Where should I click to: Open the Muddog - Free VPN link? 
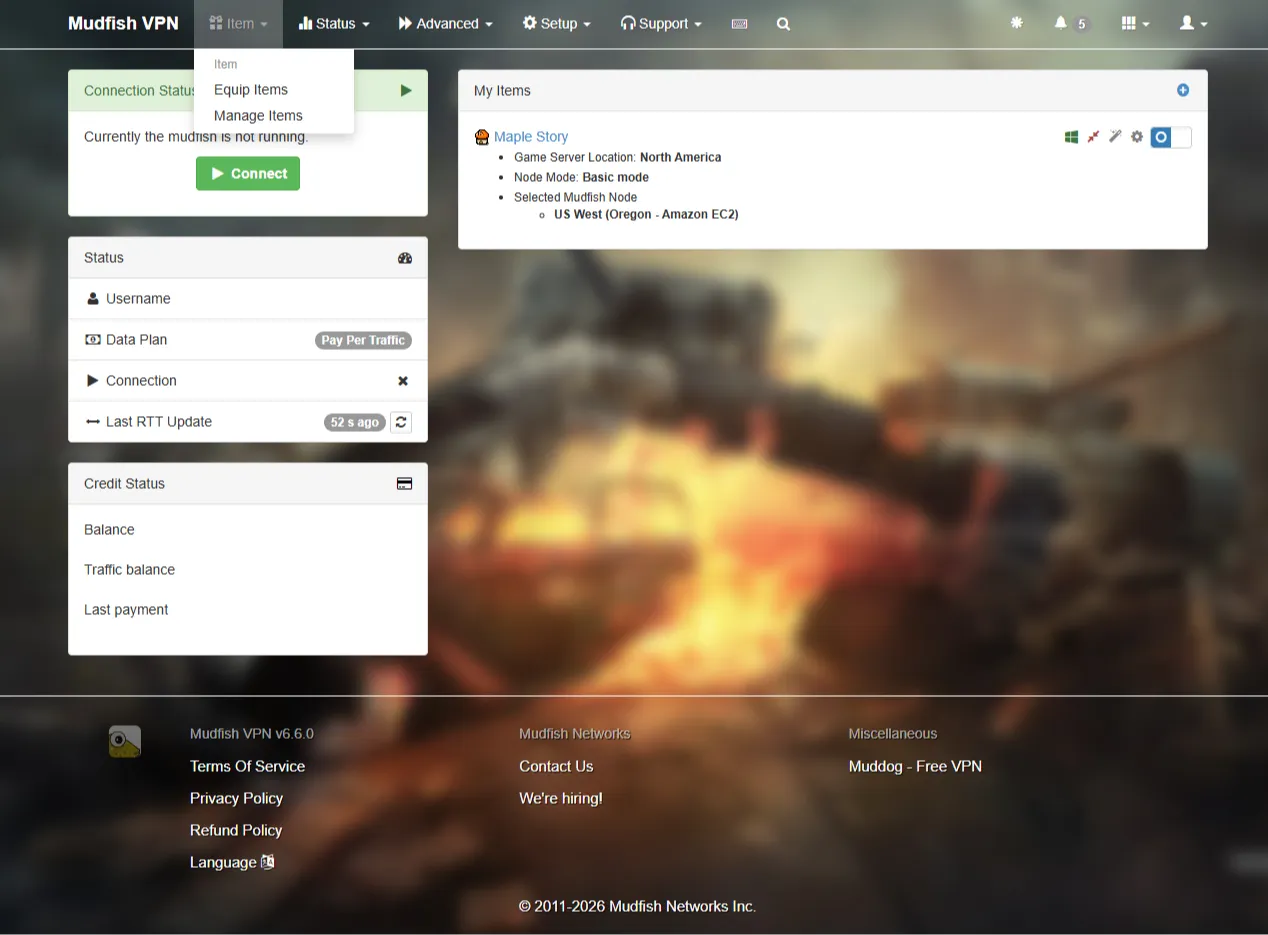[x=915, y=766]
